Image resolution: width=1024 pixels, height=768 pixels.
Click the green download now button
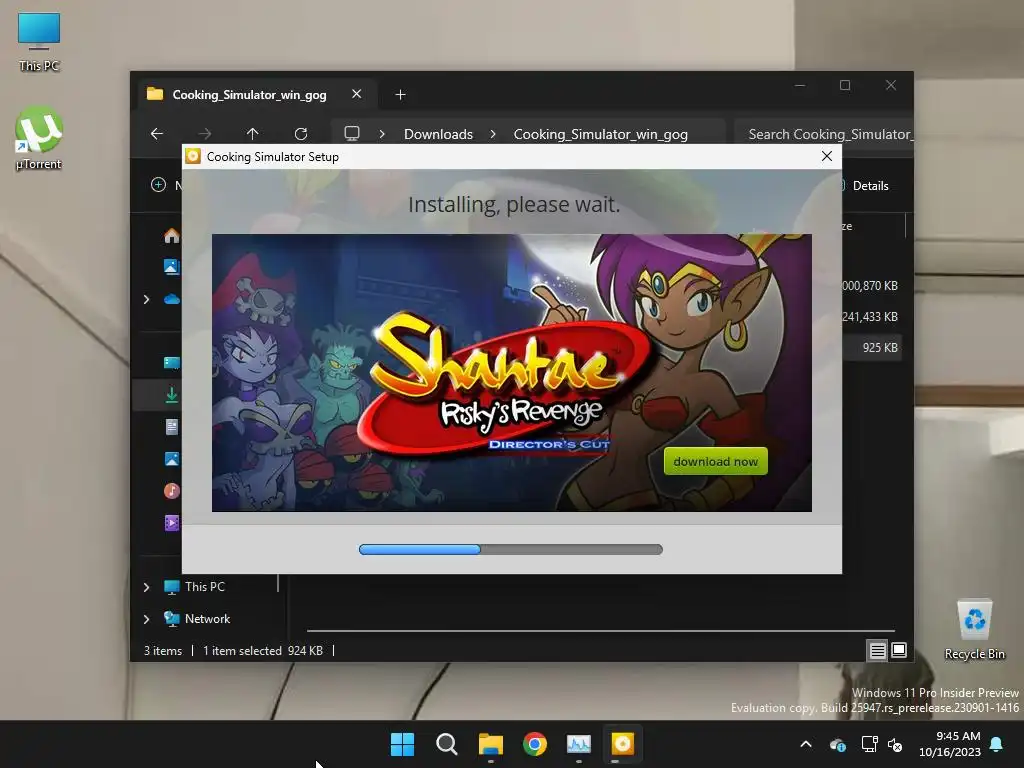tap(716, 462)
